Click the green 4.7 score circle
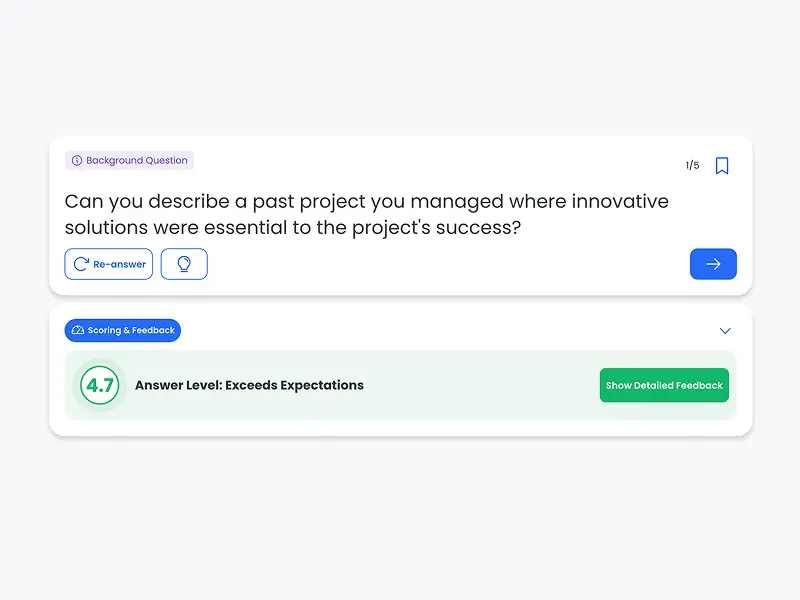800x600 pixels. [x=99, y=385]
